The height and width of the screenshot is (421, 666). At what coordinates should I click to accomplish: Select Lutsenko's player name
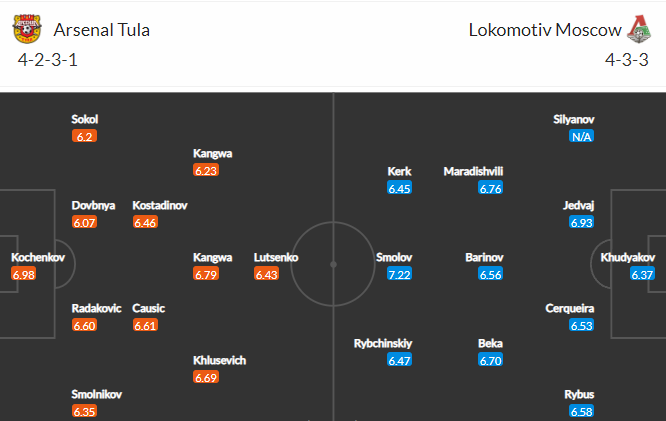click(x=276, y=257)
